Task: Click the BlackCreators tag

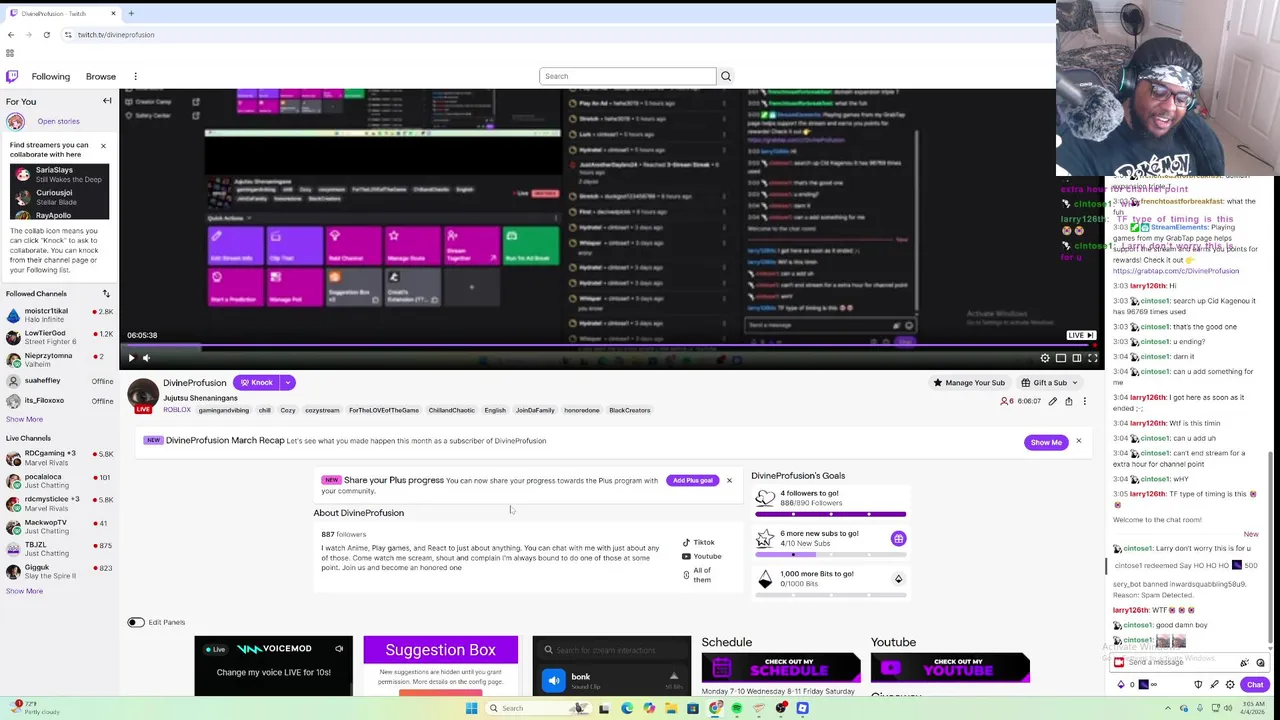Action: (630, 410)
